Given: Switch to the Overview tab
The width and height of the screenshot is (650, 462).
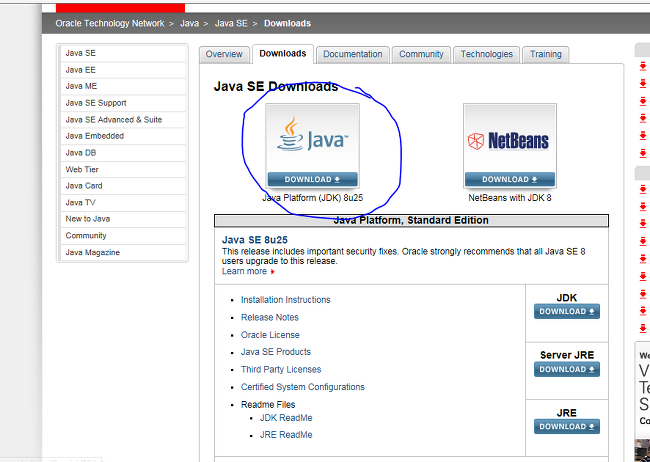Looking at the screenshot, I should coord(224,54).
